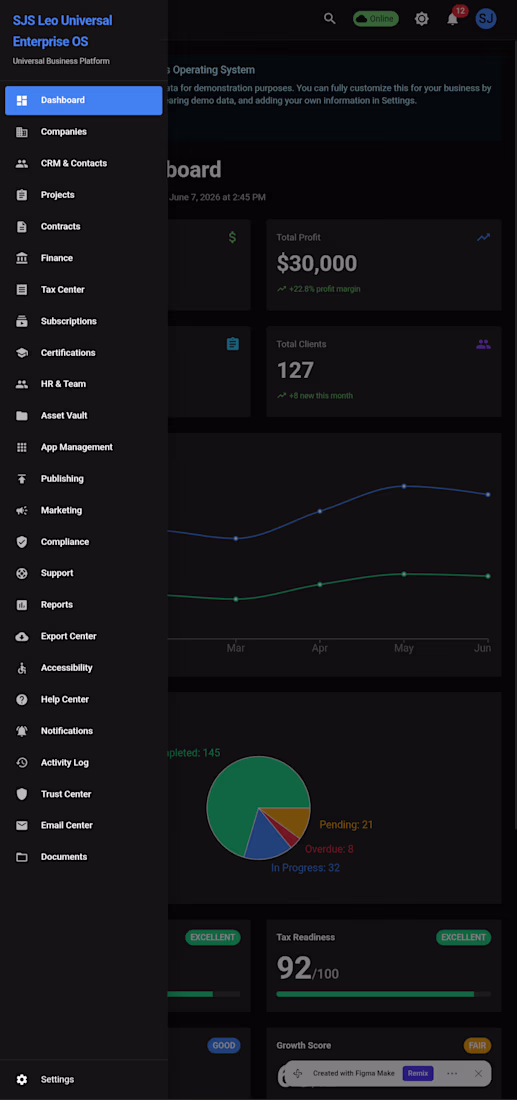Select the Dashboard menu label
The width and height of the screenshot is (517, 1100).
[62, 100]
